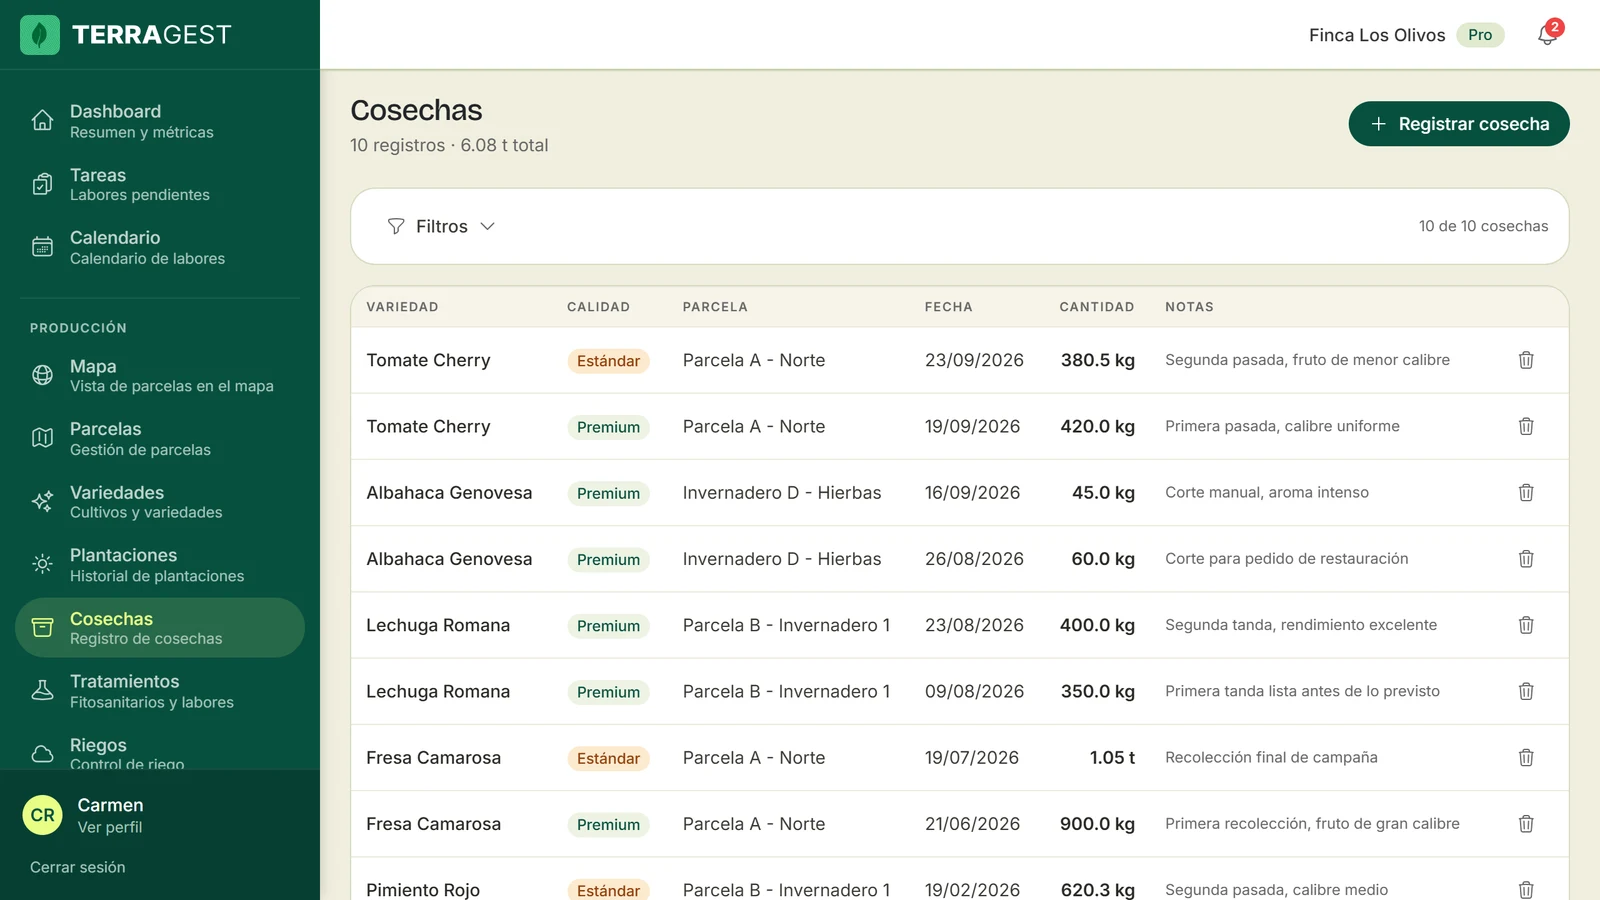Remove the Fresa Camarosa 1.05 t entry
Screen dimensions: 1600x900
click(x=1526, y=757)
